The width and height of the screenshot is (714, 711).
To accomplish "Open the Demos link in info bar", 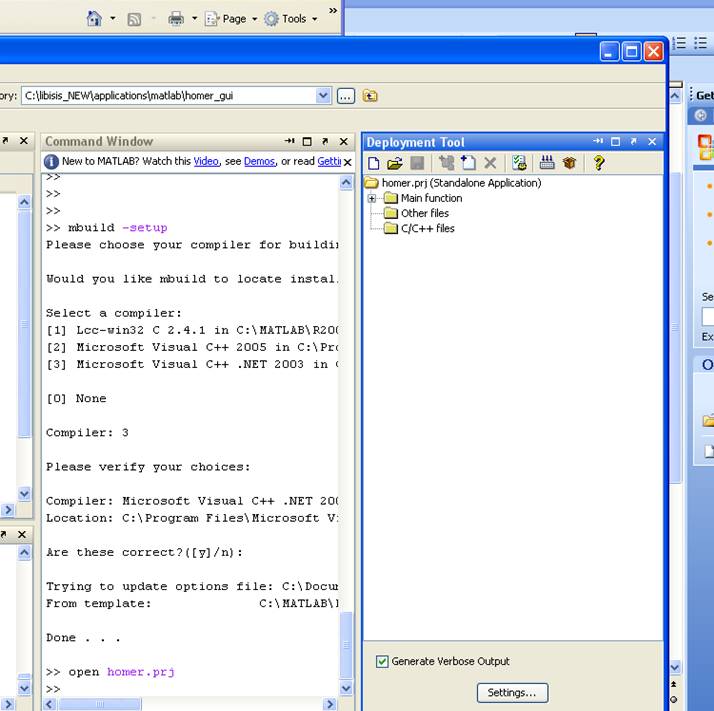I will pos(259,161).
